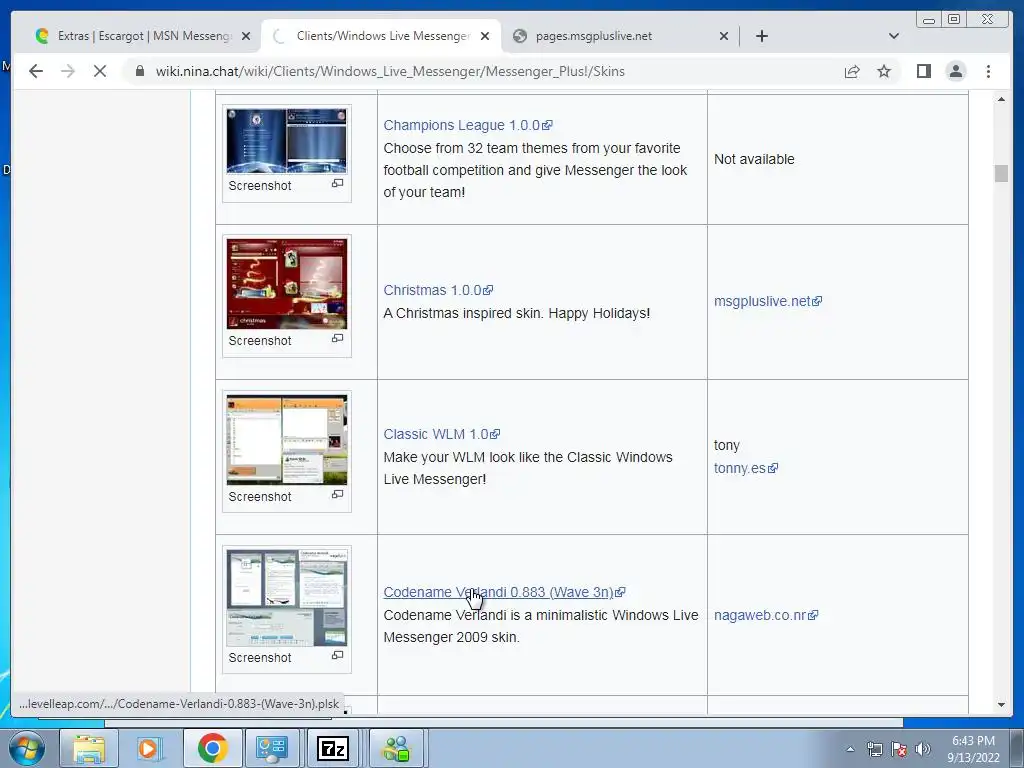Click 'tony' author name text
Viewport: 1024px width, 768px height.
727,445
